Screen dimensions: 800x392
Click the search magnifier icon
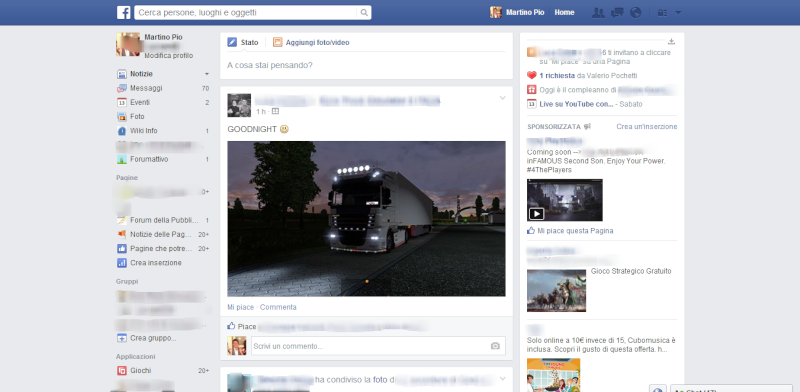point(364,13)
